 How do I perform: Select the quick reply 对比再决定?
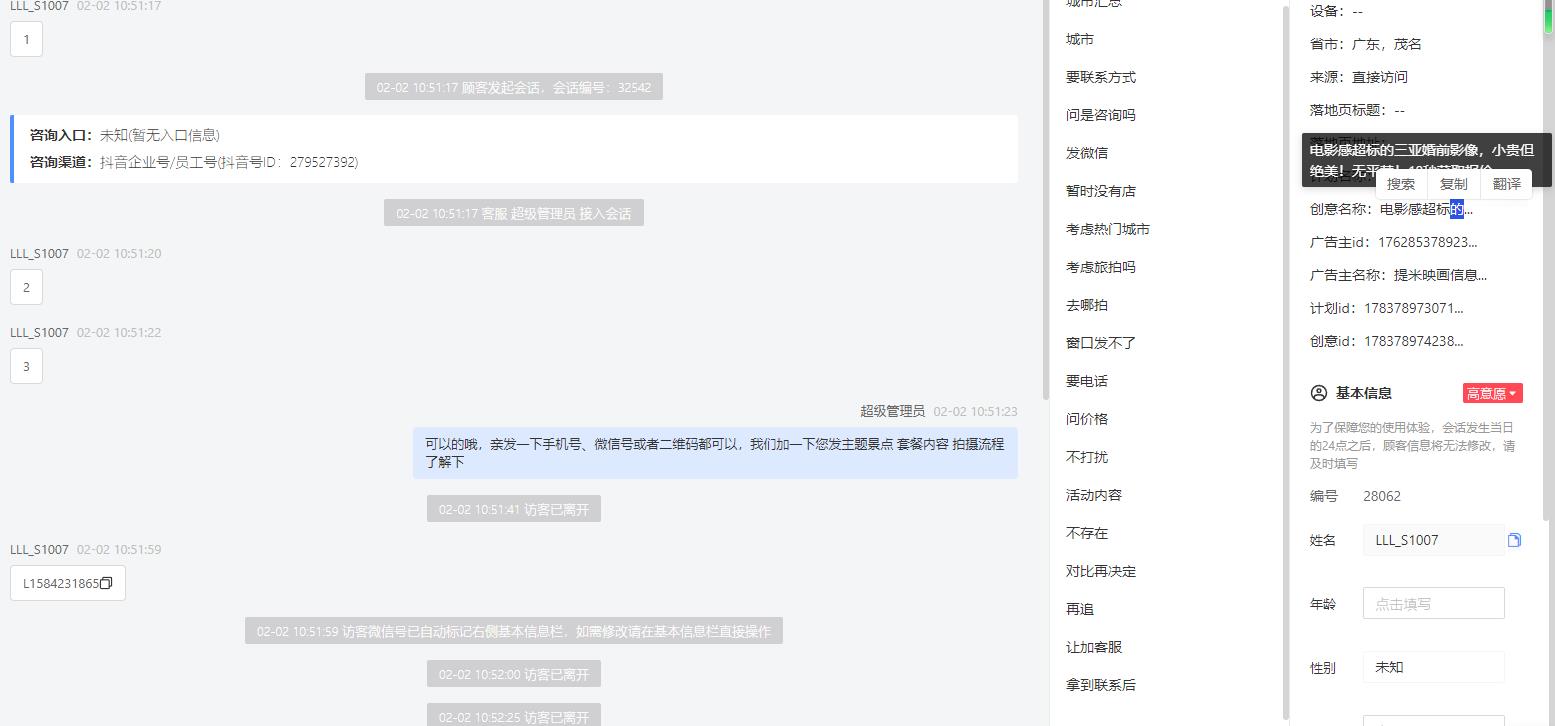[x=1101, y=571]
